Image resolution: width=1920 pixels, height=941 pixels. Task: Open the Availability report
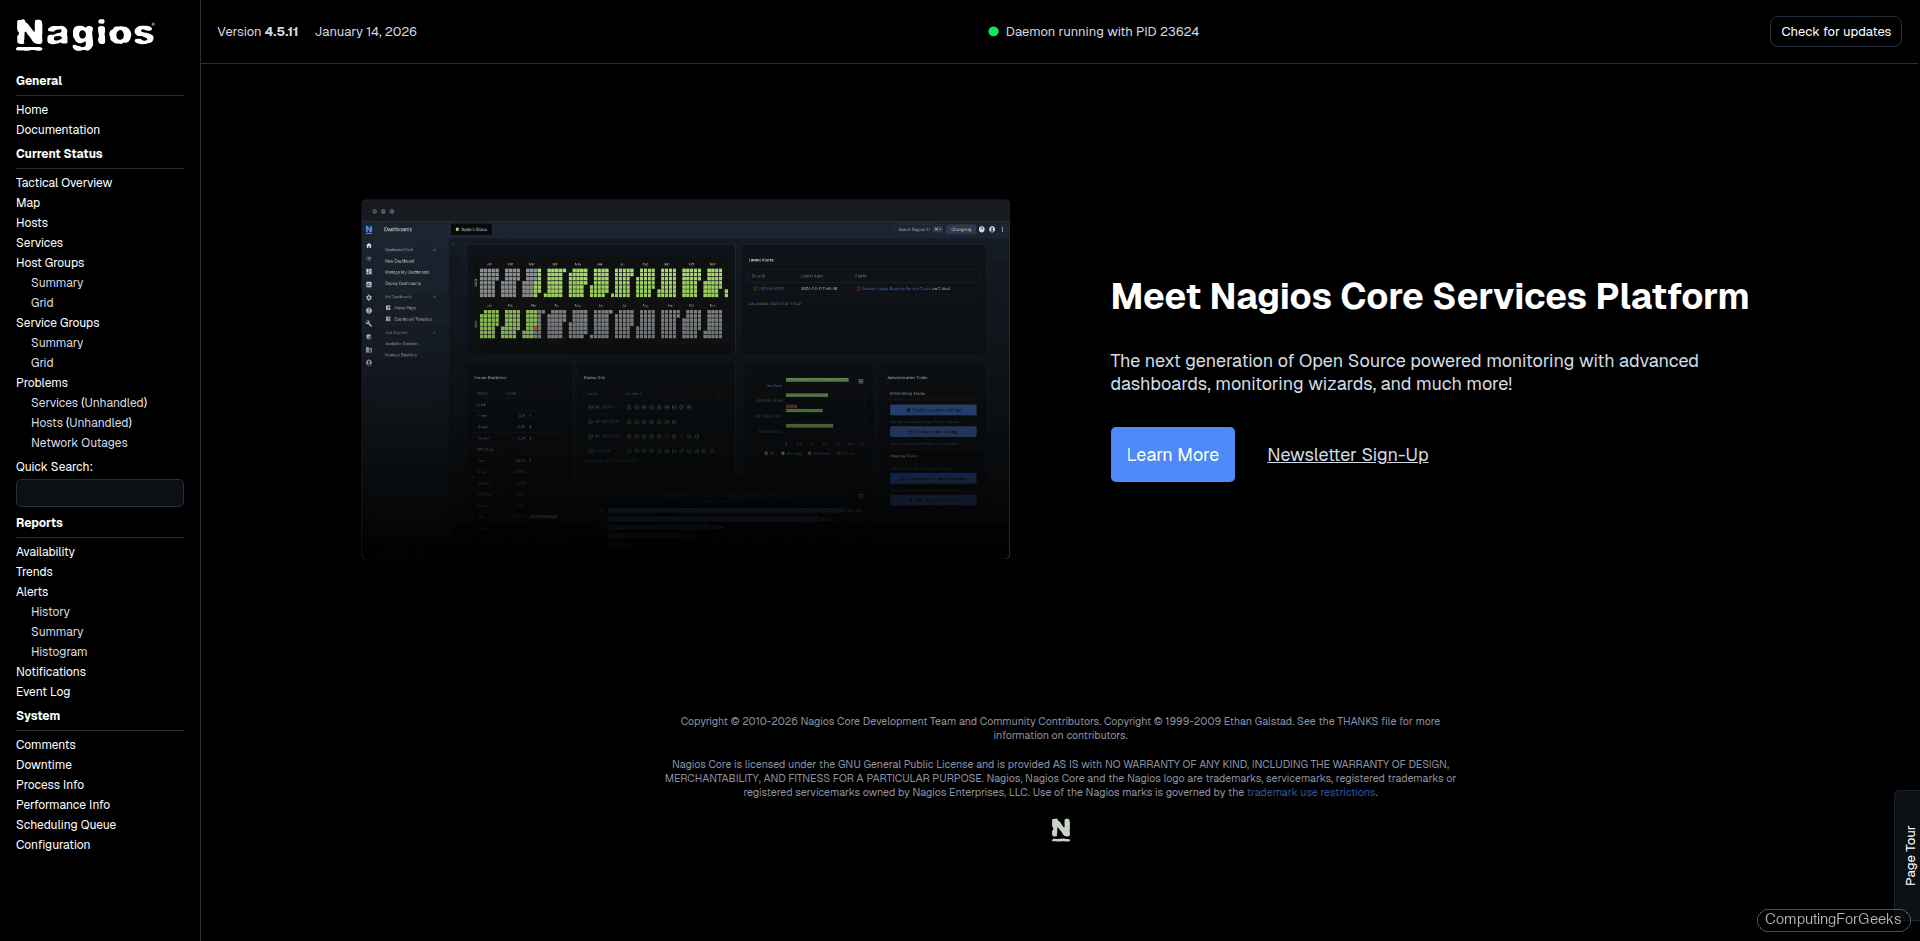(45, 551)
